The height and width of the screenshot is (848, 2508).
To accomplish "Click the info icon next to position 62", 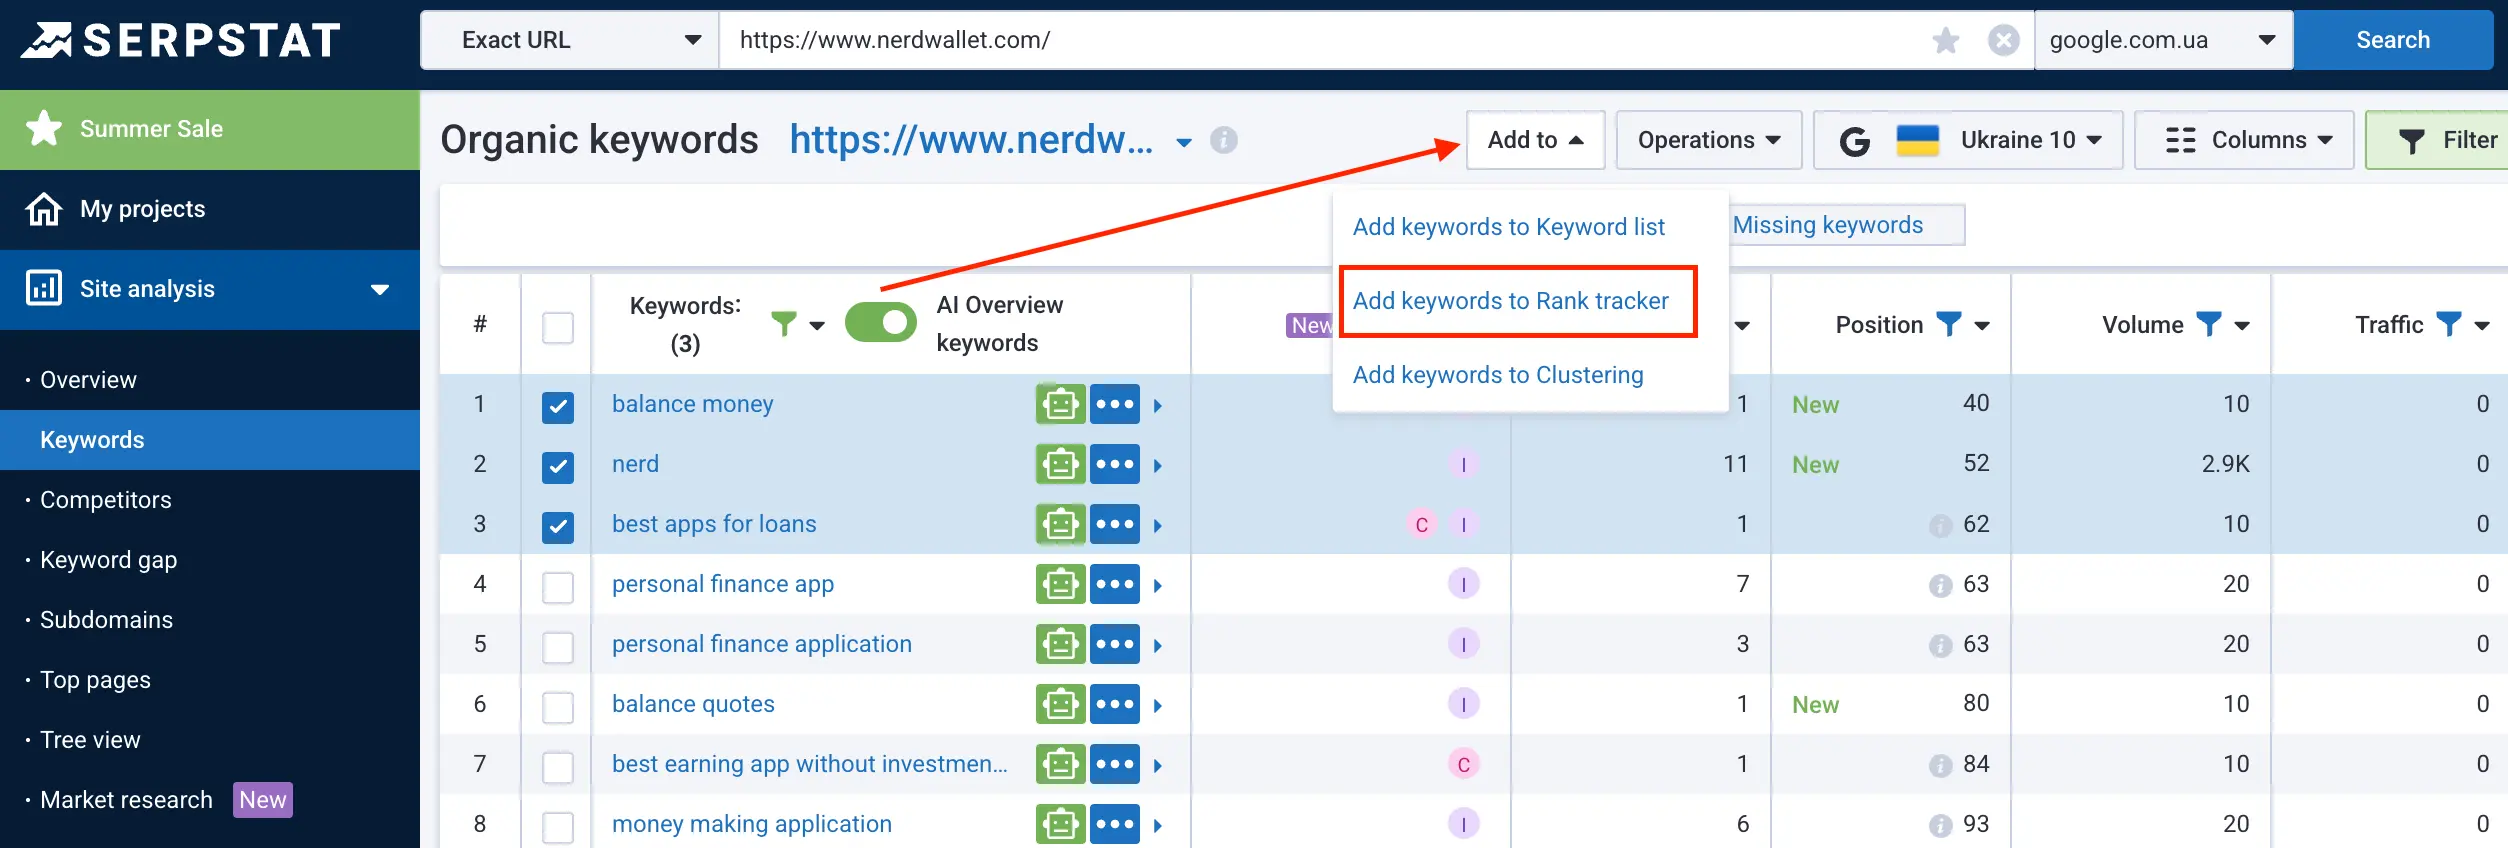I will 1940,526.
